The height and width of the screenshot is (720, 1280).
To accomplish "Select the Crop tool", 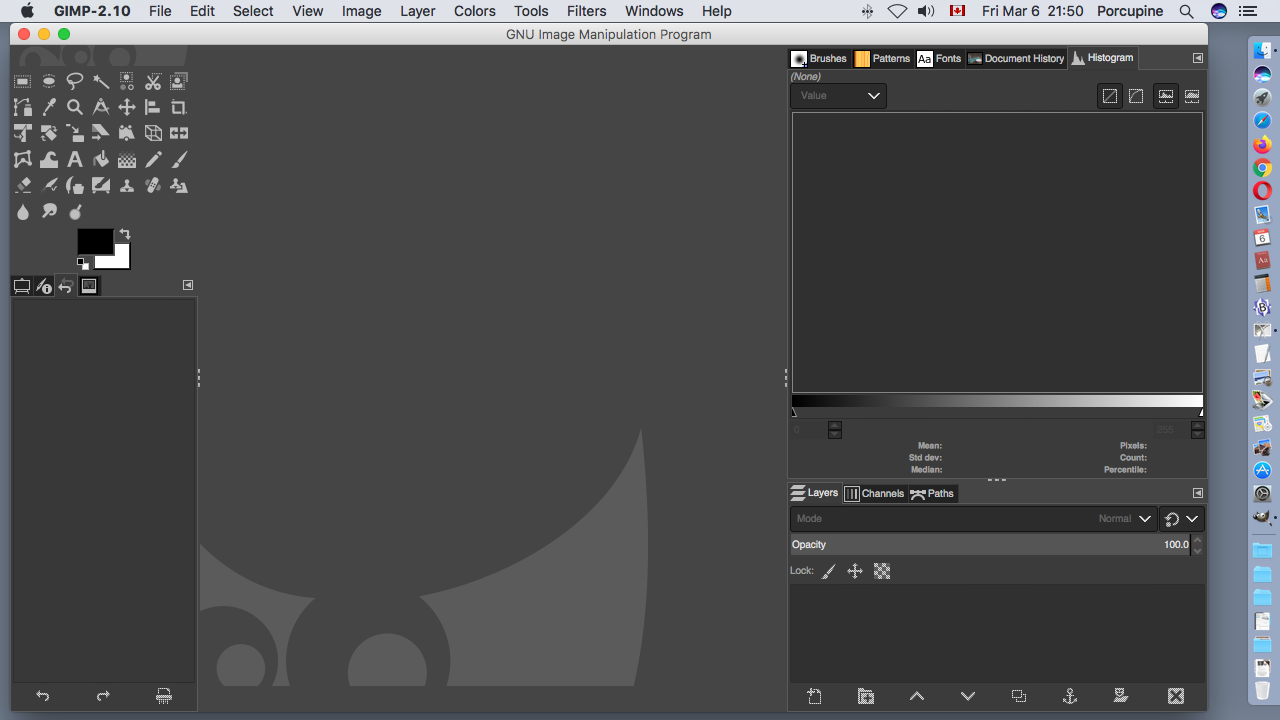I will click(x=179, y=108).
